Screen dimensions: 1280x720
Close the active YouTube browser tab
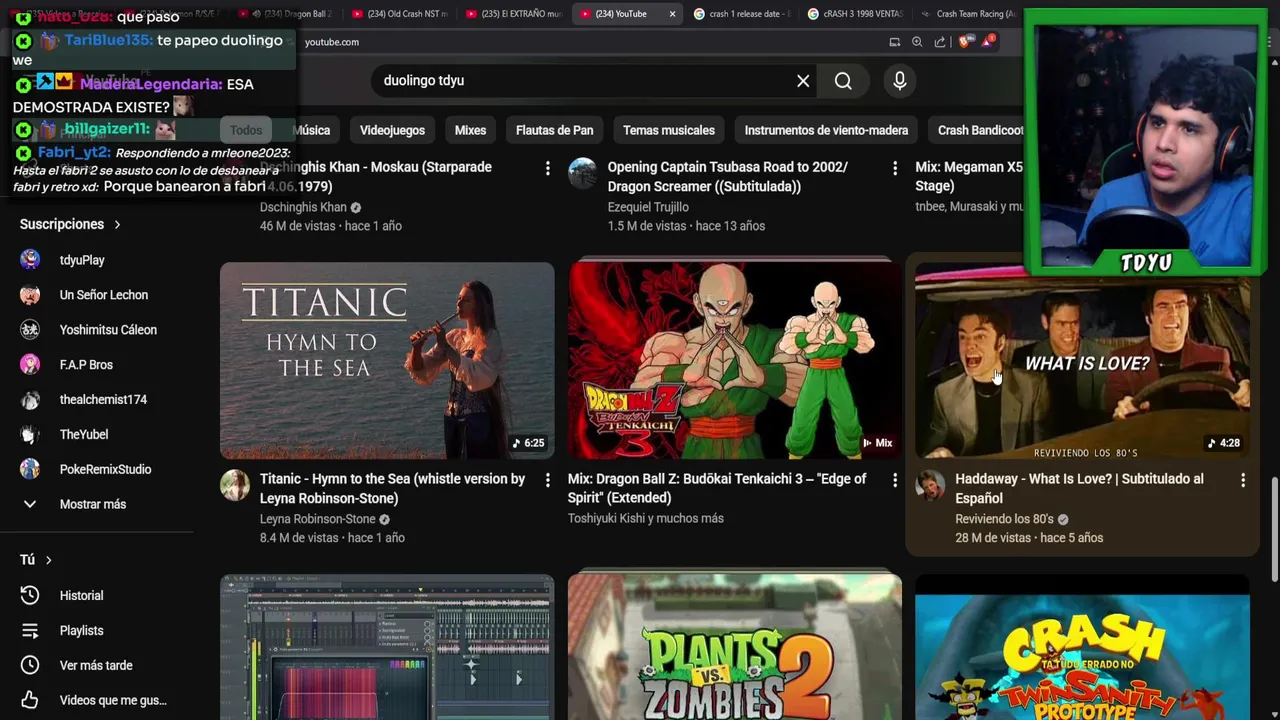click(672, 14)
